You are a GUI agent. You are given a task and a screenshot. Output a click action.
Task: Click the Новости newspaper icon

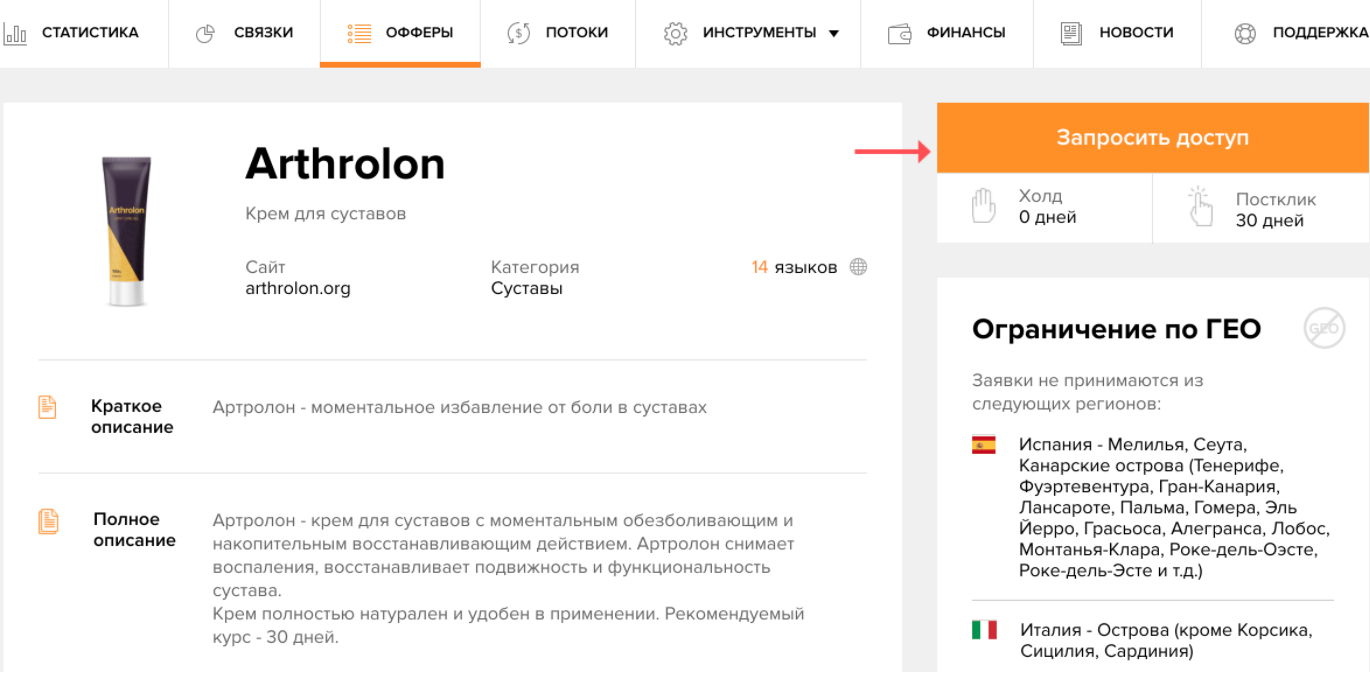(x=1072, y=34)
